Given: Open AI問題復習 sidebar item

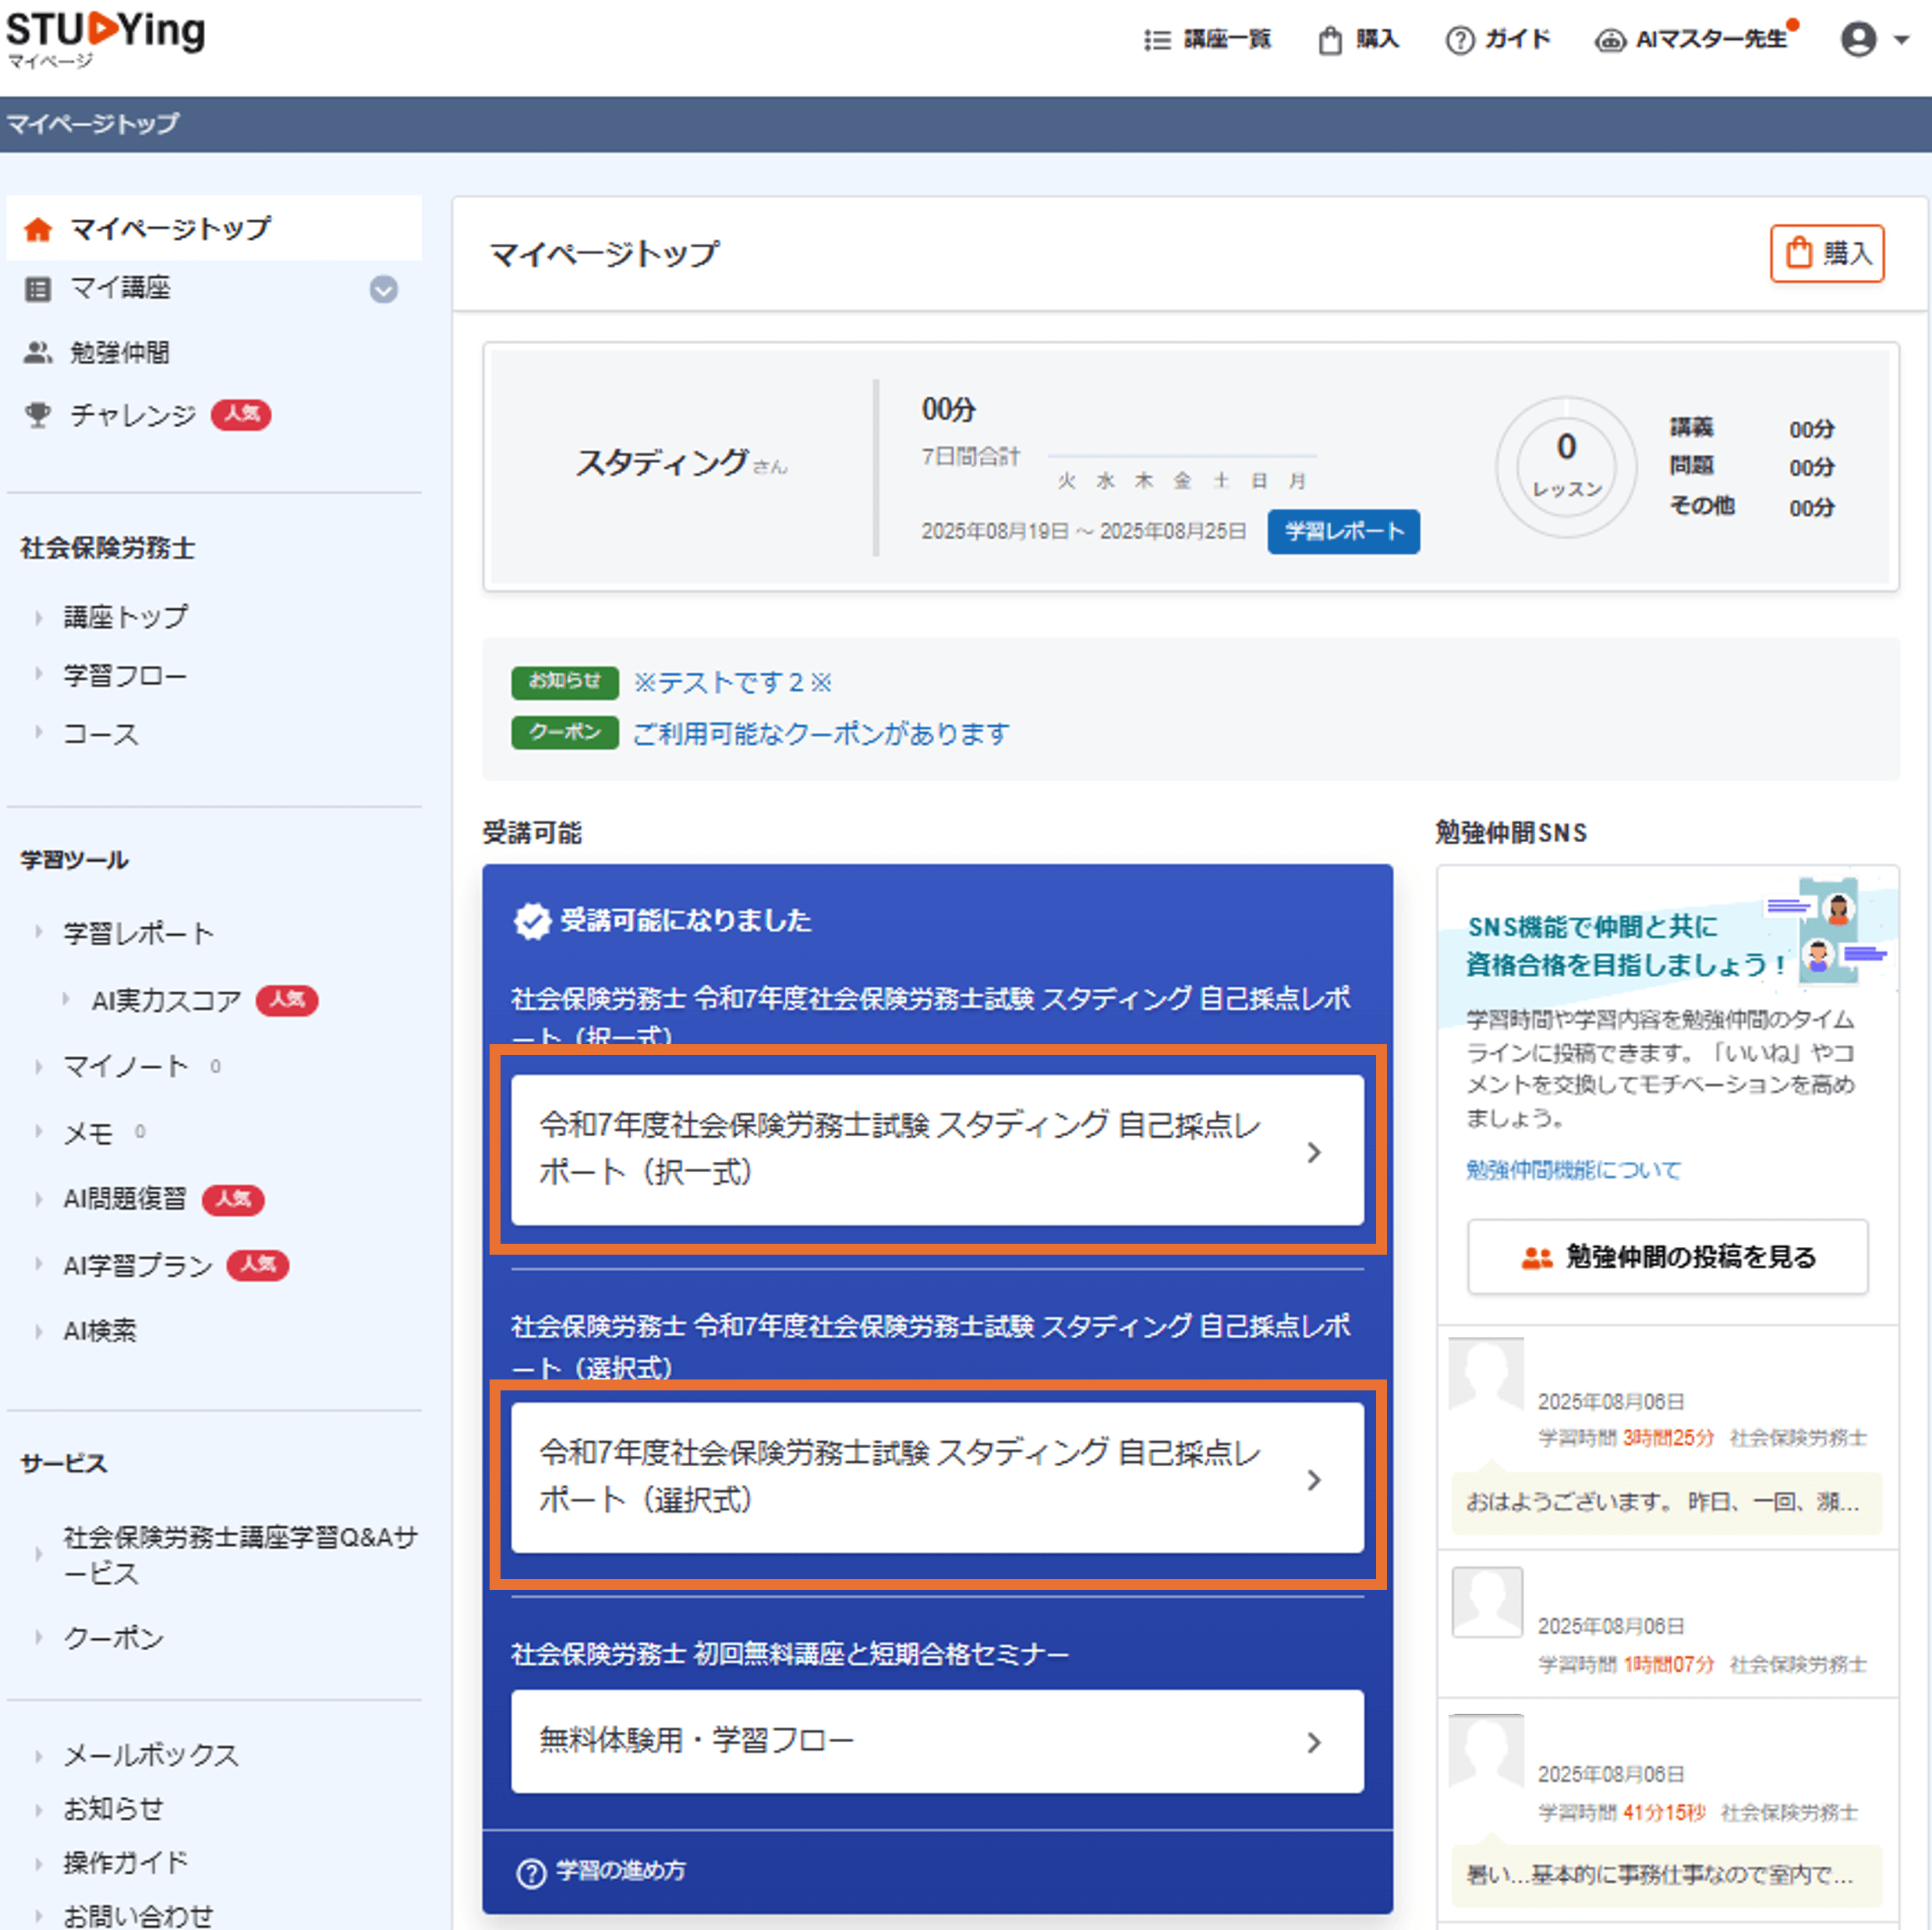Looking at the screenshot, I should pos(125,1198).
